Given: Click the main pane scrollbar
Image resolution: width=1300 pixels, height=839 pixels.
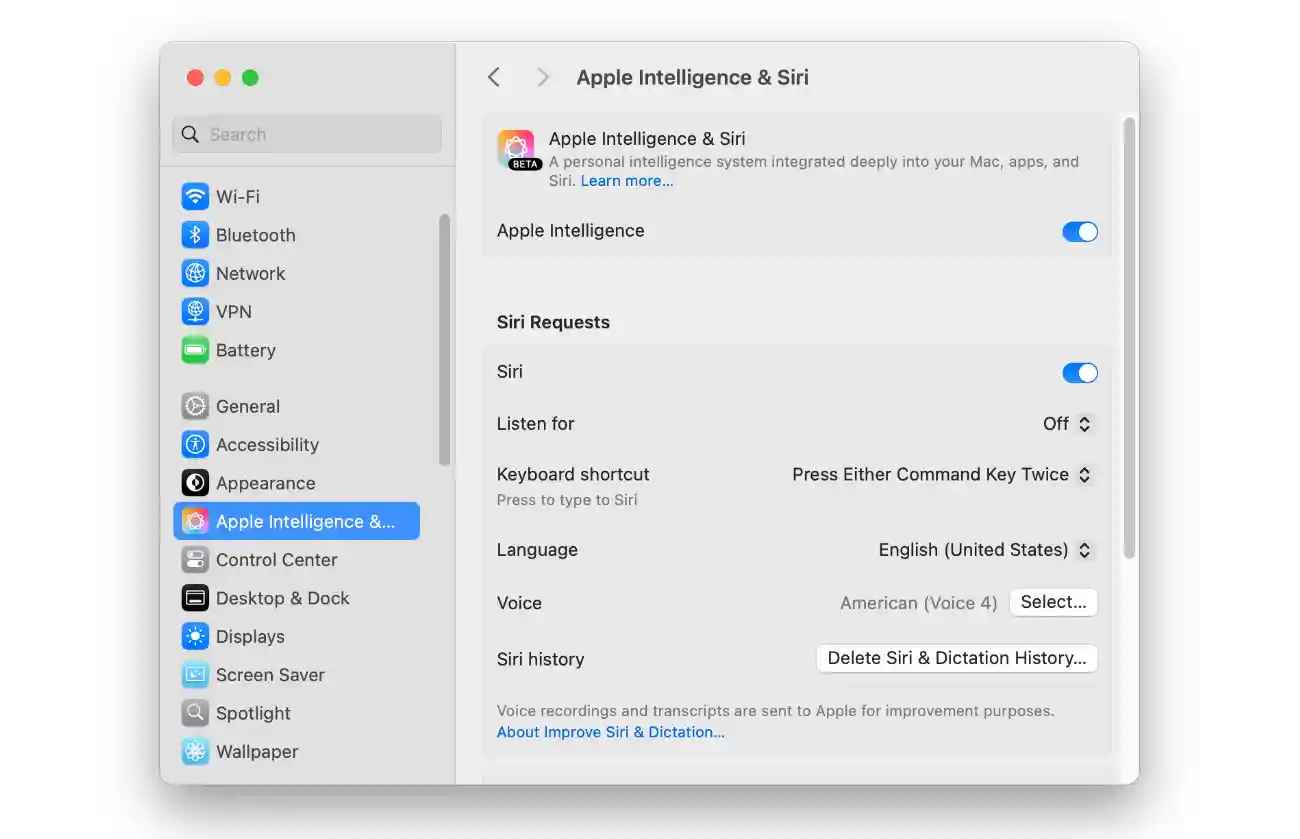Looking at the screenshot, I should (x=1129, y=338).
